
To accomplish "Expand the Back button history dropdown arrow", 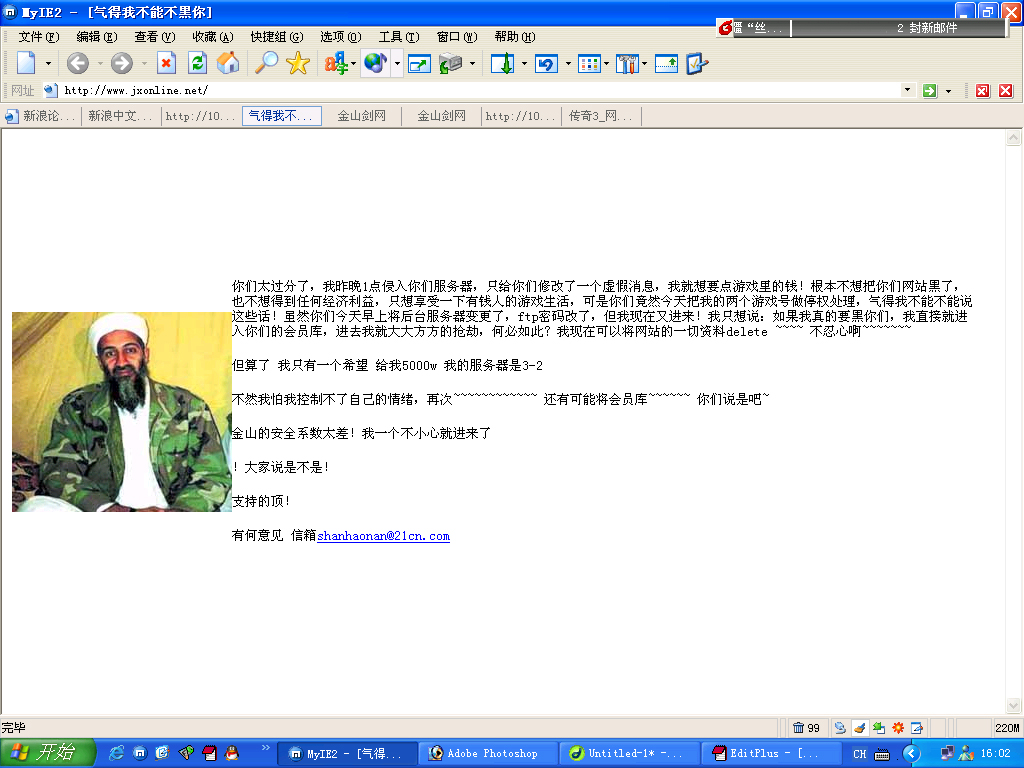I will click(99, 64).
